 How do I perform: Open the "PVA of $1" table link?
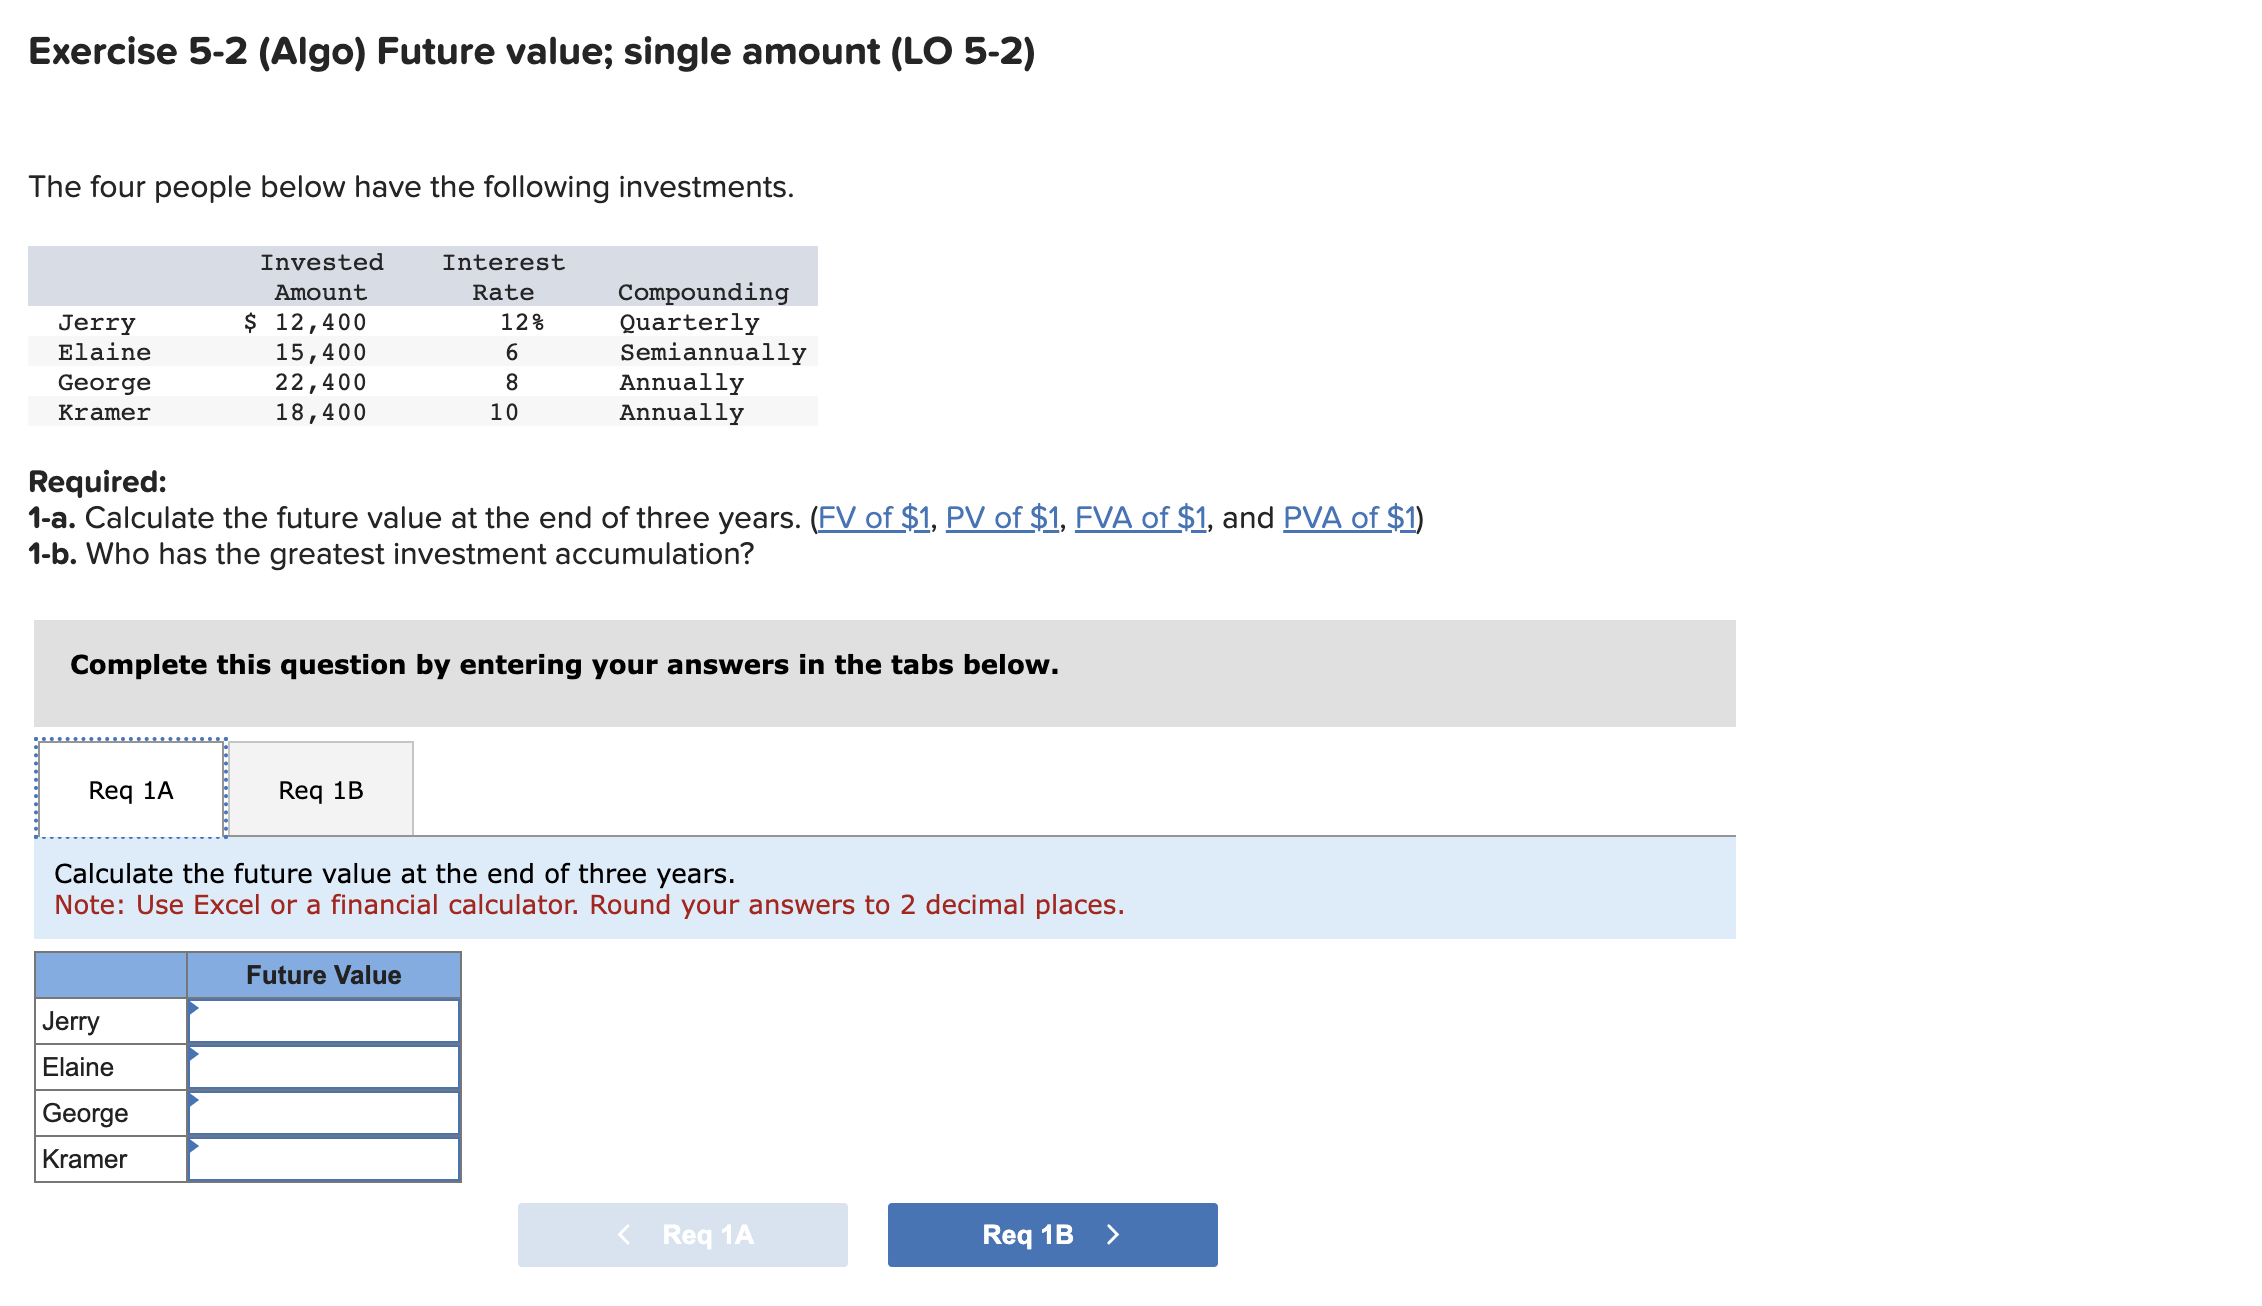tap(1349, 518)
